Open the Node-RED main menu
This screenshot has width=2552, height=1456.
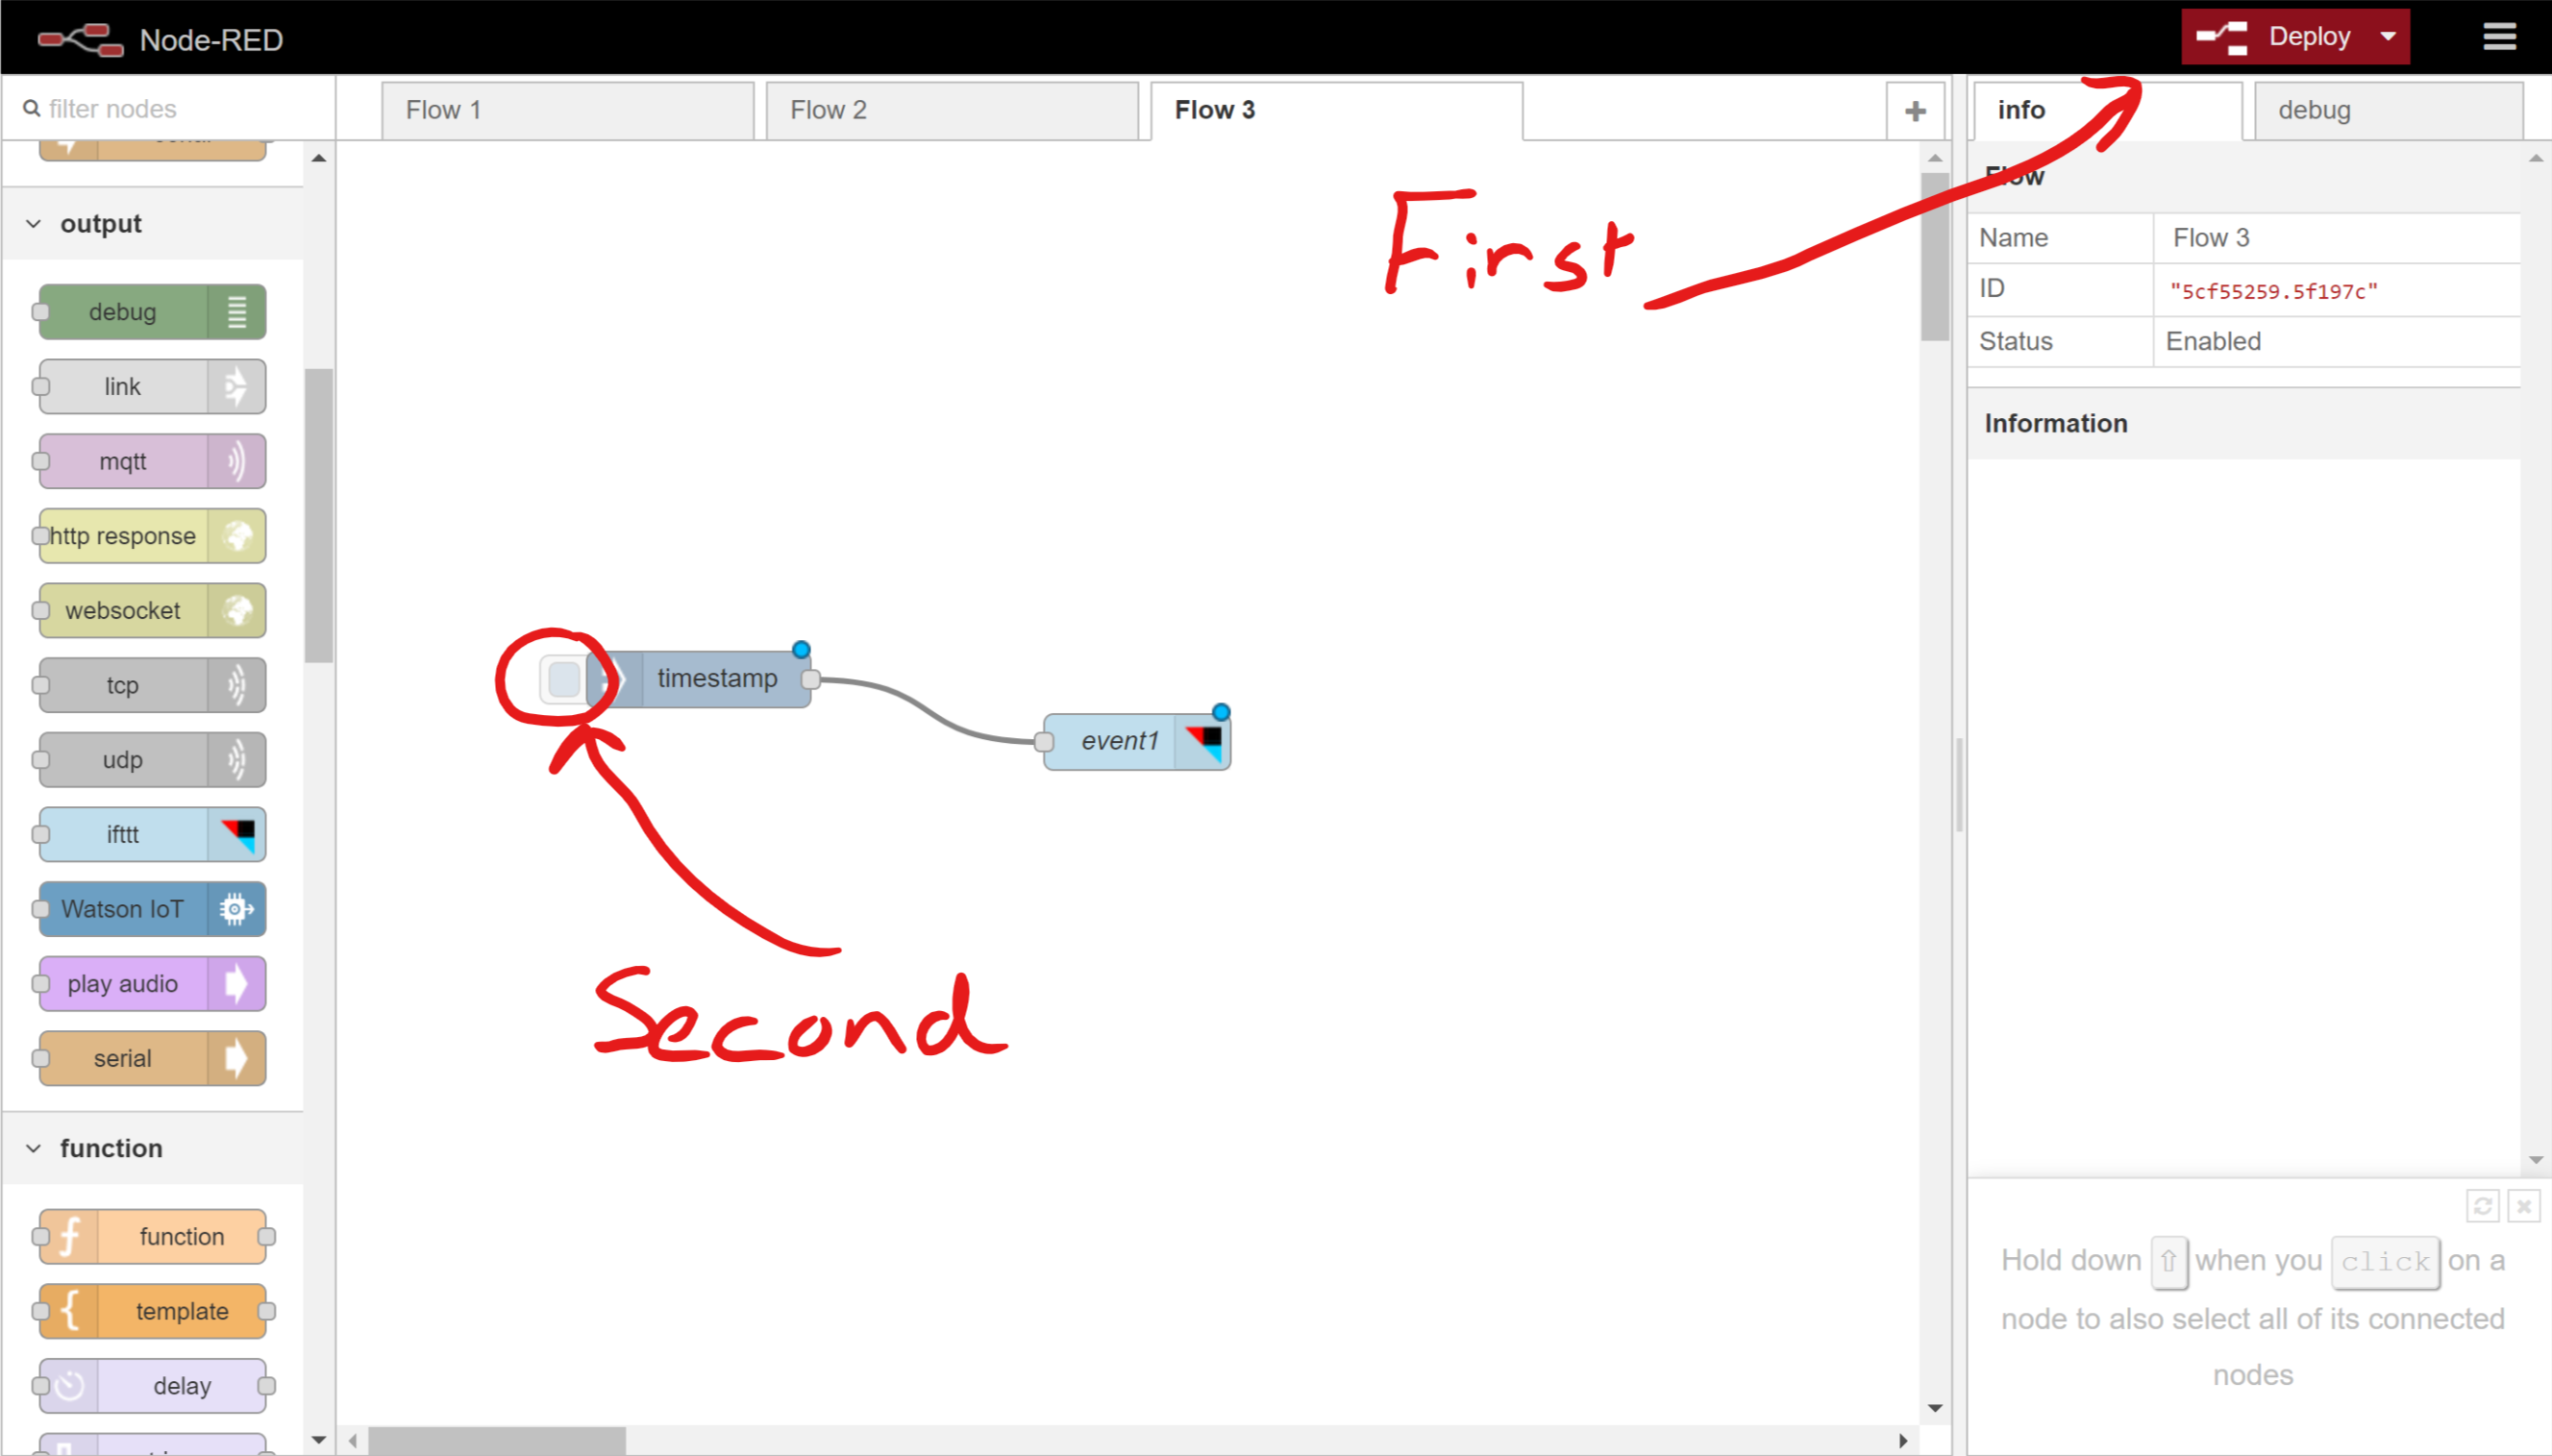point(2499,35)
